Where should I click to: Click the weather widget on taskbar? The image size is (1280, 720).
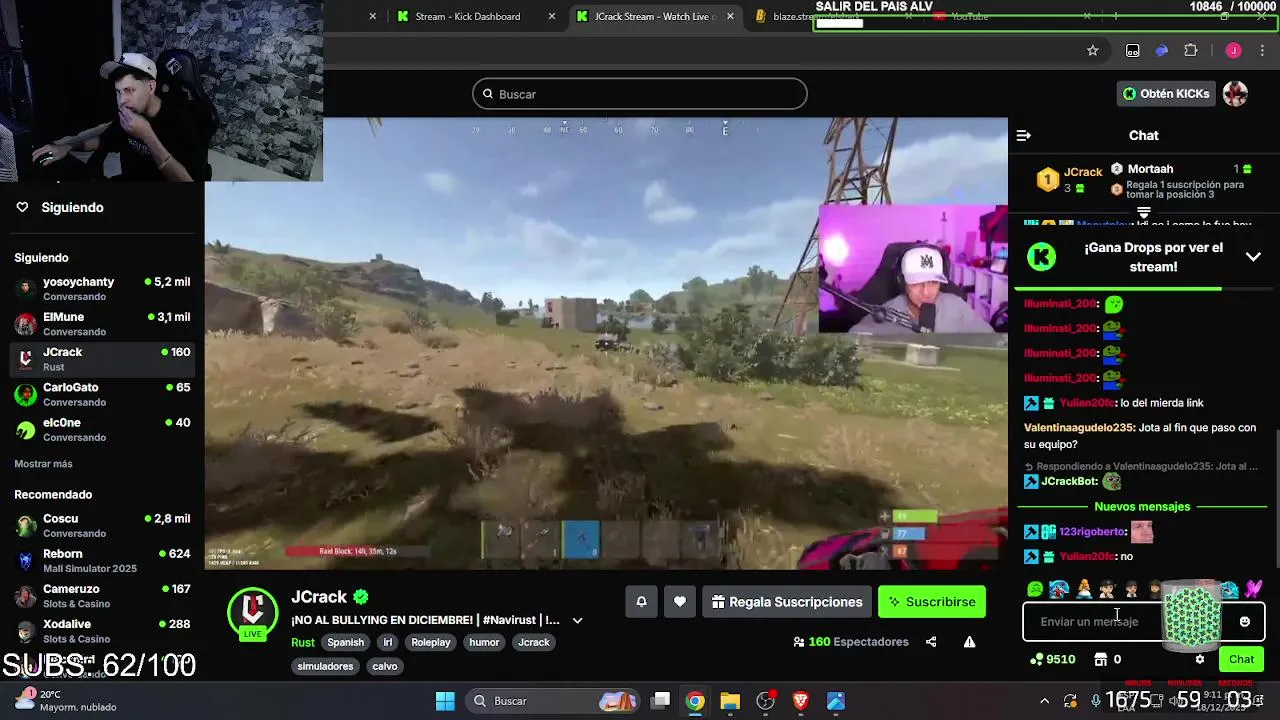(x=66, y=701)
